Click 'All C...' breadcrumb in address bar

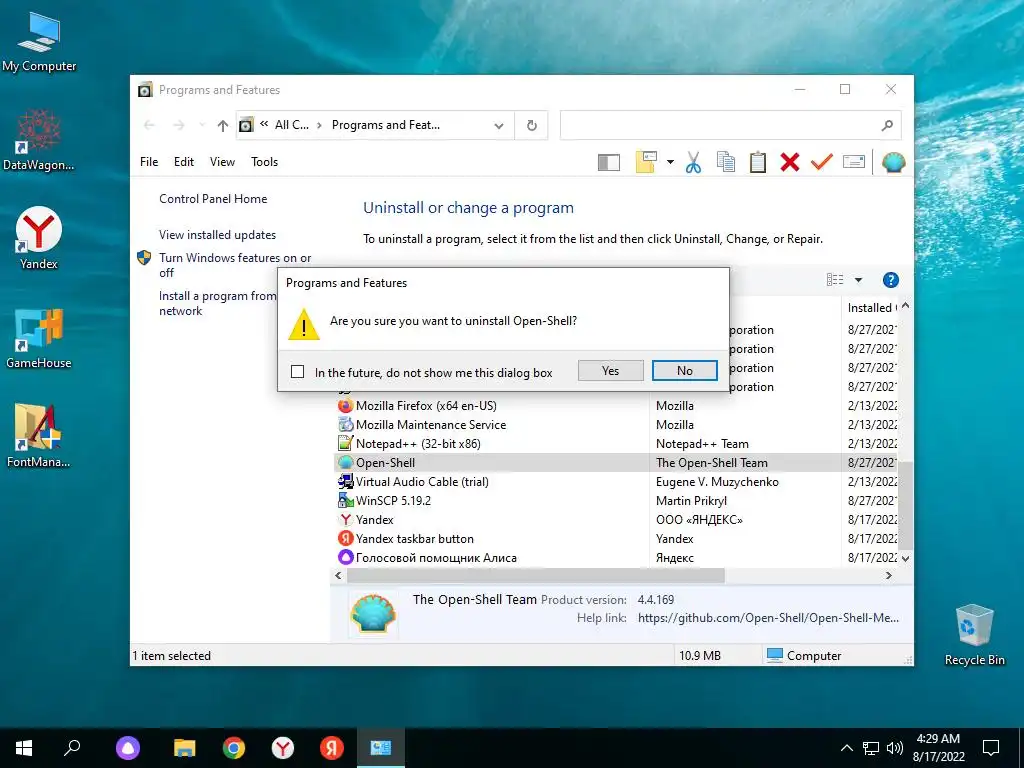point(291,125)
